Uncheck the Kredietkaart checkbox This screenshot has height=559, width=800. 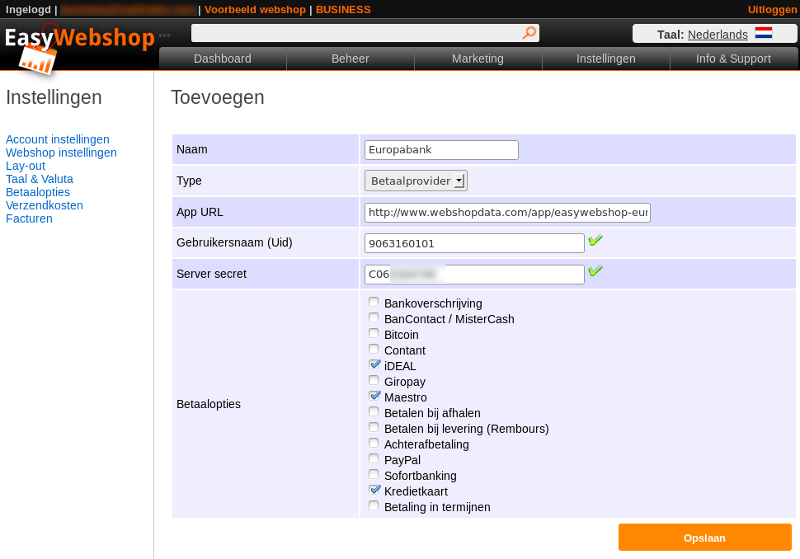coord(374,490)
